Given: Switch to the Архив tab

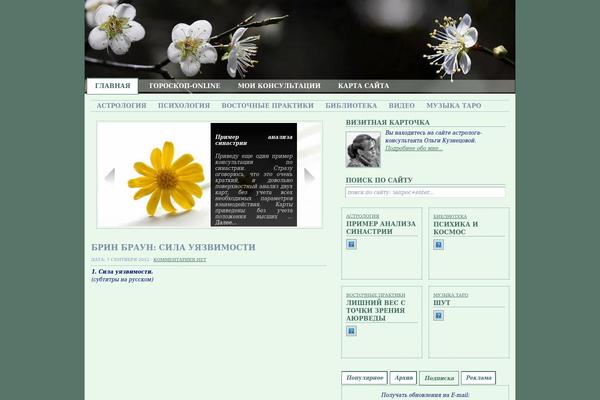Looking at the screenshot, I should pos(403,378).
